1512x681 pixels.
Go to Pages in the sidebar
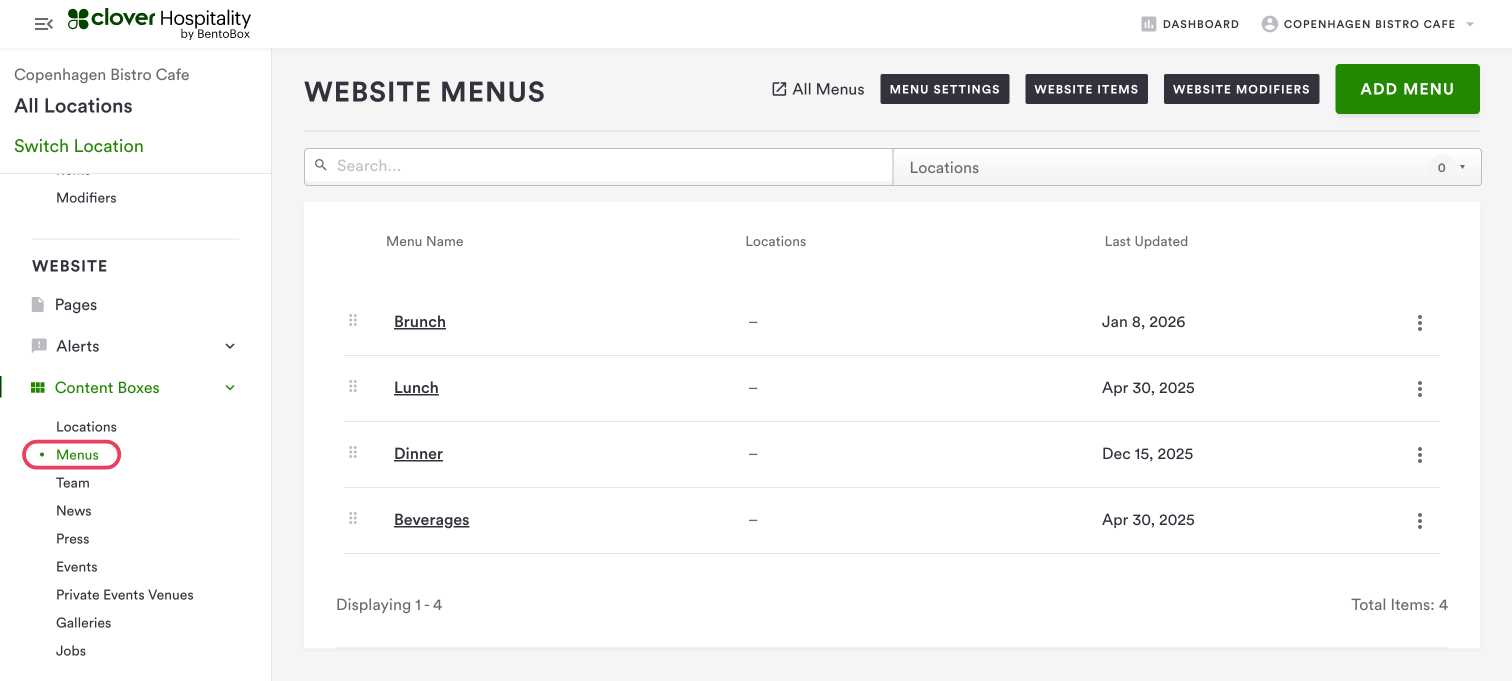click(76, 305)
